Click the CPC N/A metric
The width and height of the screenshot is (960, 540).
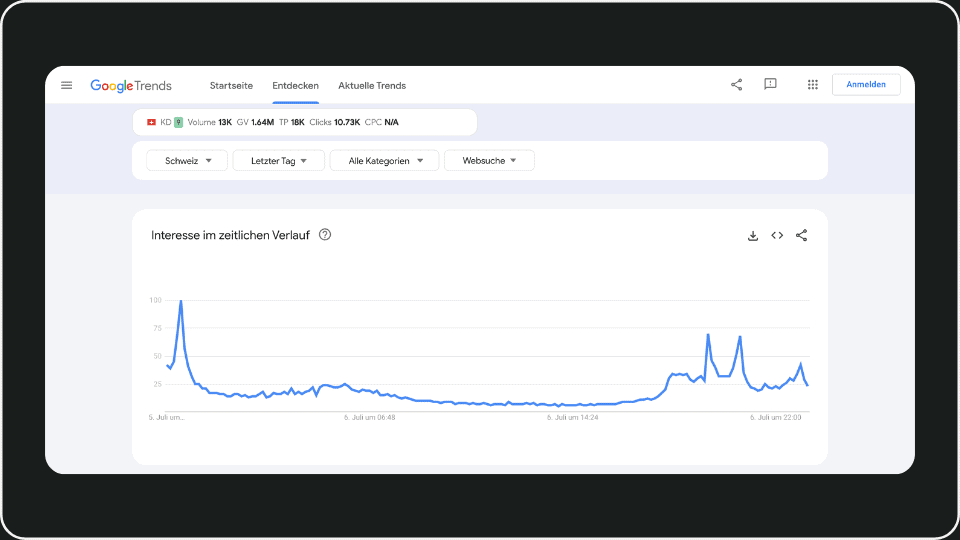[381, 122]
